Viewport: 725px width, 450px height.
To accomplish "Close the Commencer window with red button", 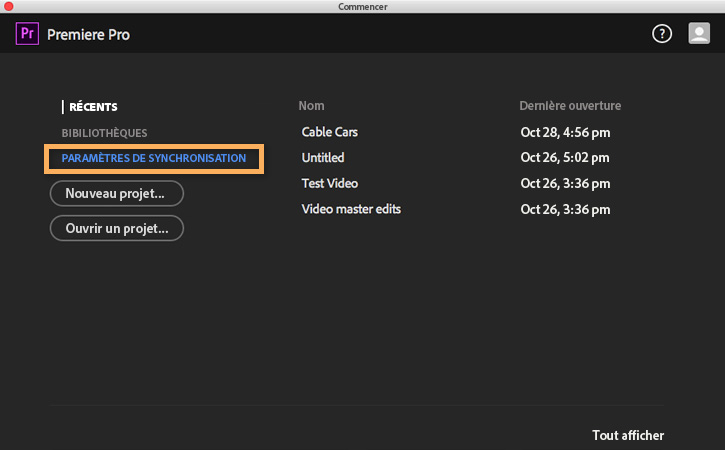I will pos(9,7).
